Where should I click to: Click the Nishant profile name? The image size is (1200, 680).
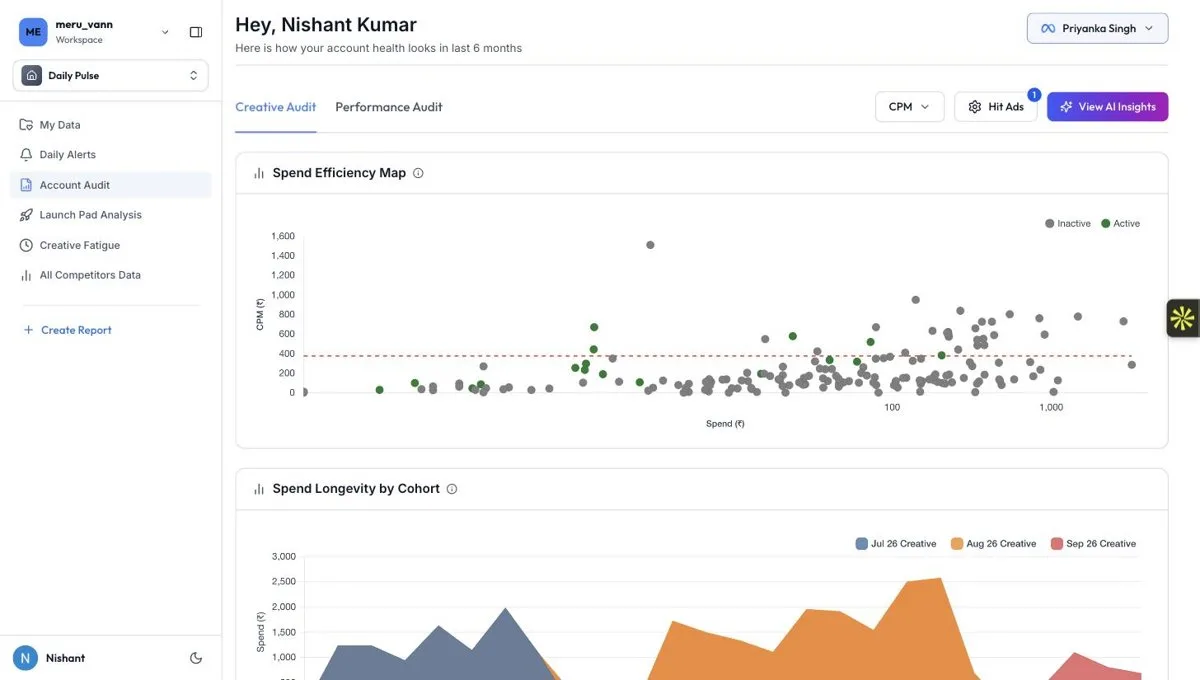coord(65,658)
